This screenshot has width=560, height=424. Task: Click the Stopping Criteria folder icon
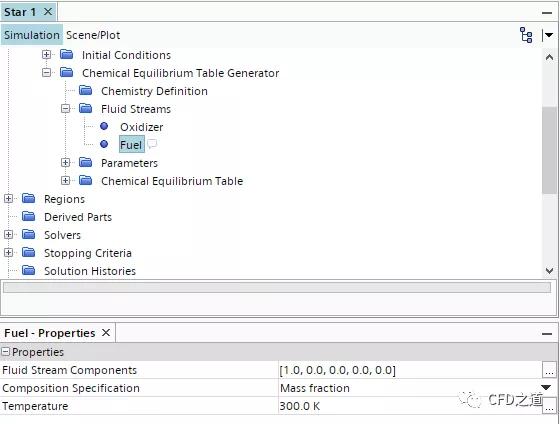[x=29, y=253]
